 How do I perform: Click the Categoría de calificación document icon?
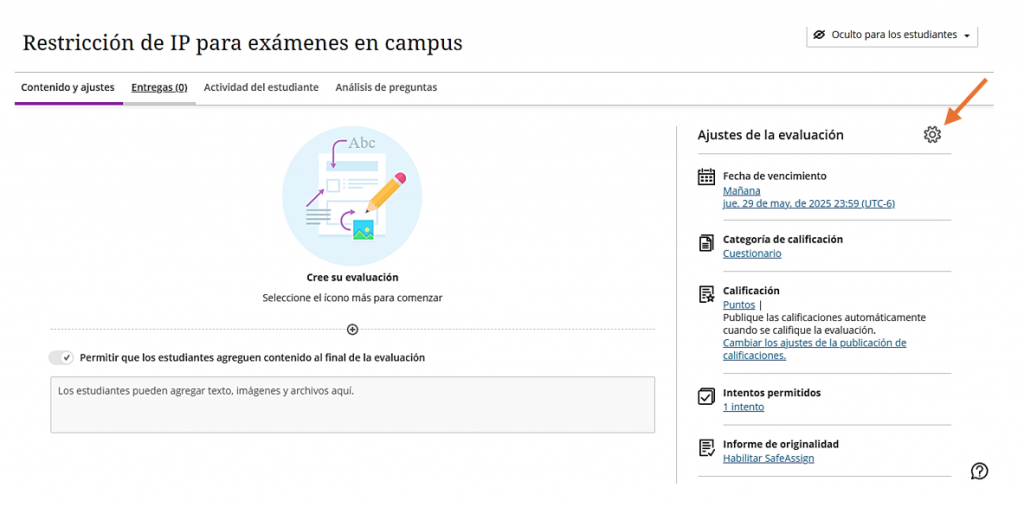click(707, 244)
